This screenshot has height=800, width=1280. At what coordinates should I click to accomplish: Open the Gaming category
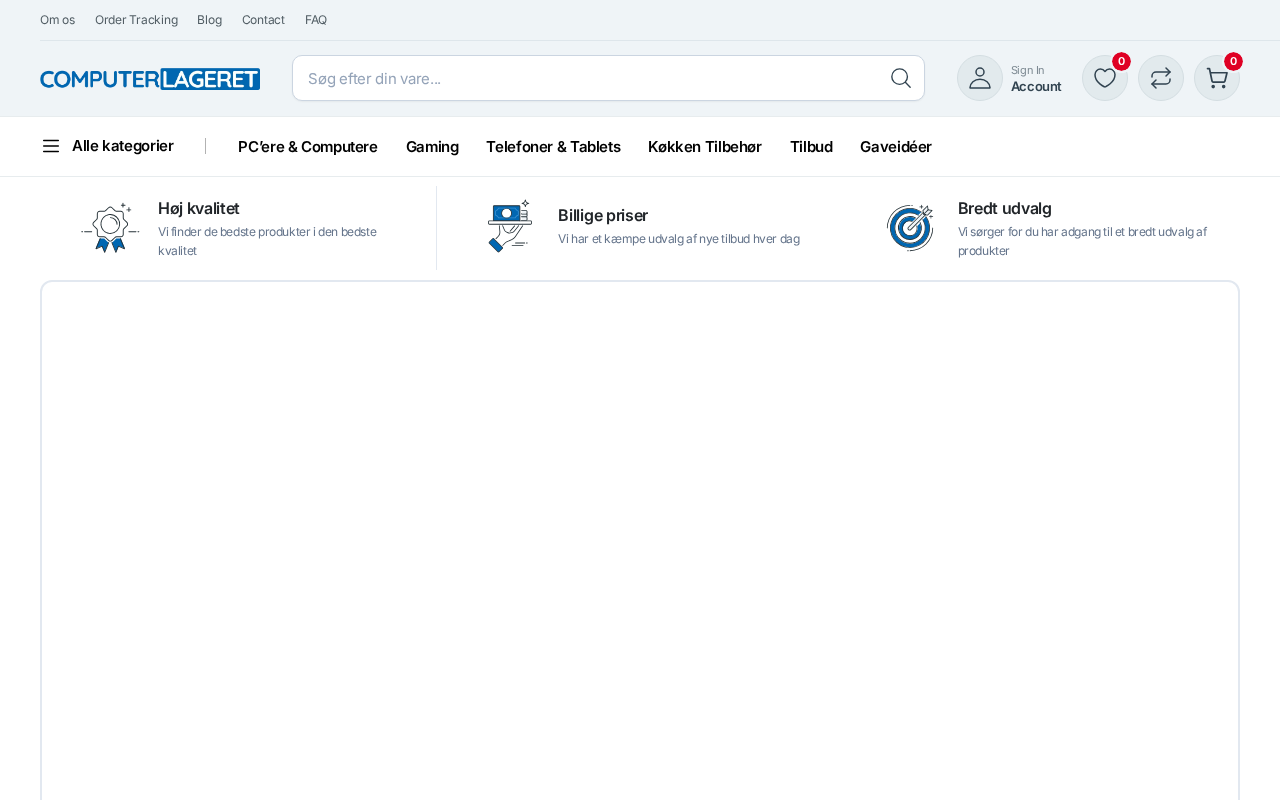432,147
